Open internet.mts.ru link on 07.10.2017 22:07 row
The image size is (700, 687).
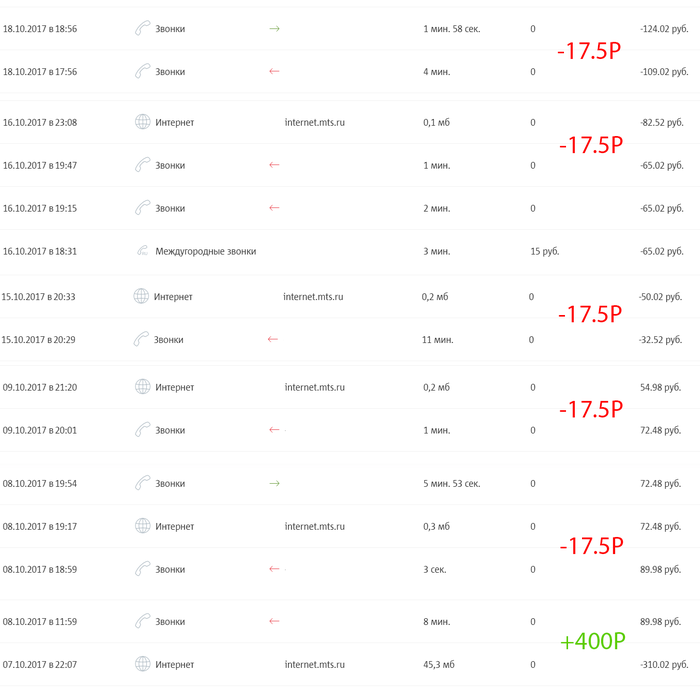pos(314,664)
